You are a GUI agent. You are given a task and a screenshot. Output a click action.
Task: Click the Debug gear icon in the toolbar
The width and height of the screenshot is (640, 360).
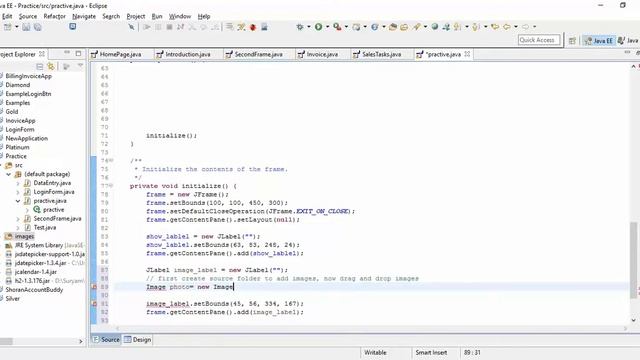[300, 27]
